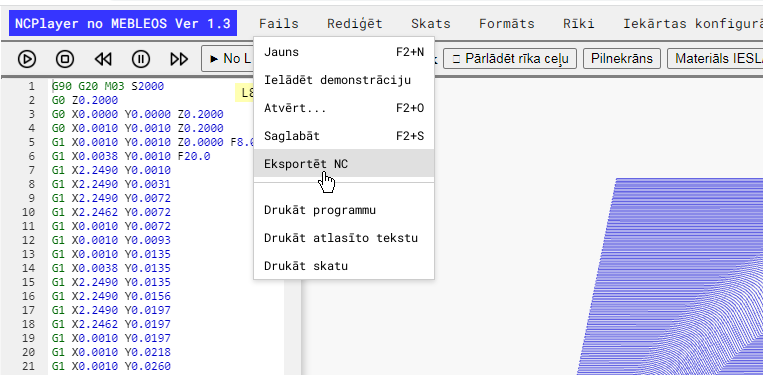Open the No L dropdown button
The width and height of the screenshot is (763, 375).
click(x=228, y=59)
